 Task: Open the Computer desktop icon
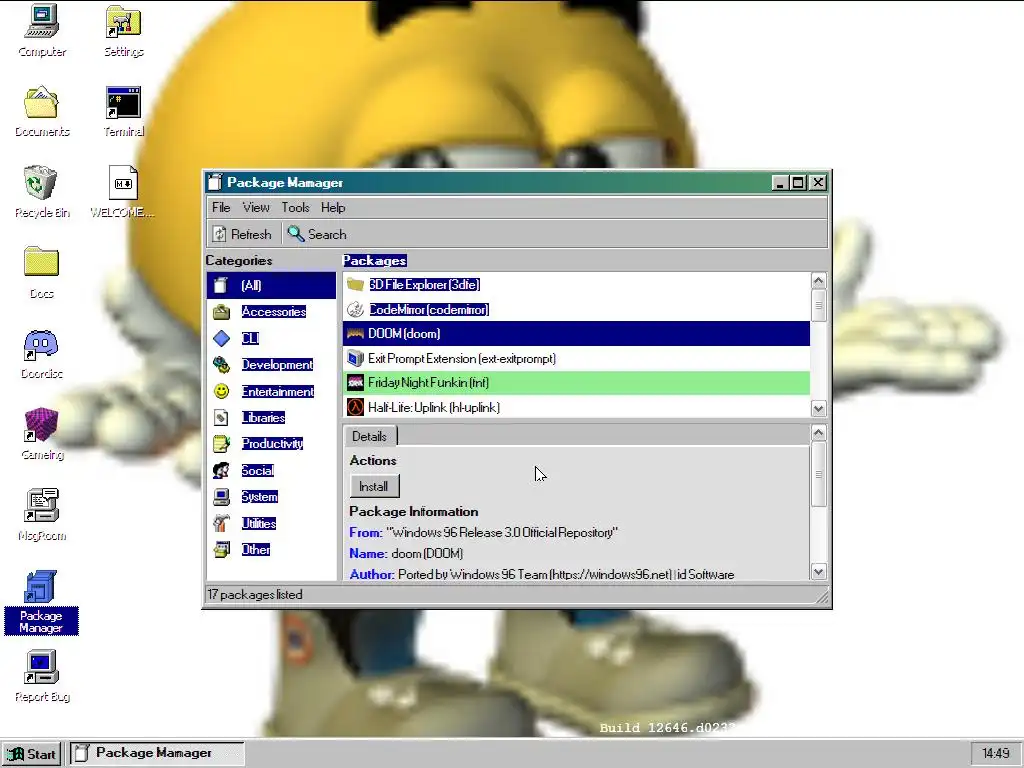[42, 31]
